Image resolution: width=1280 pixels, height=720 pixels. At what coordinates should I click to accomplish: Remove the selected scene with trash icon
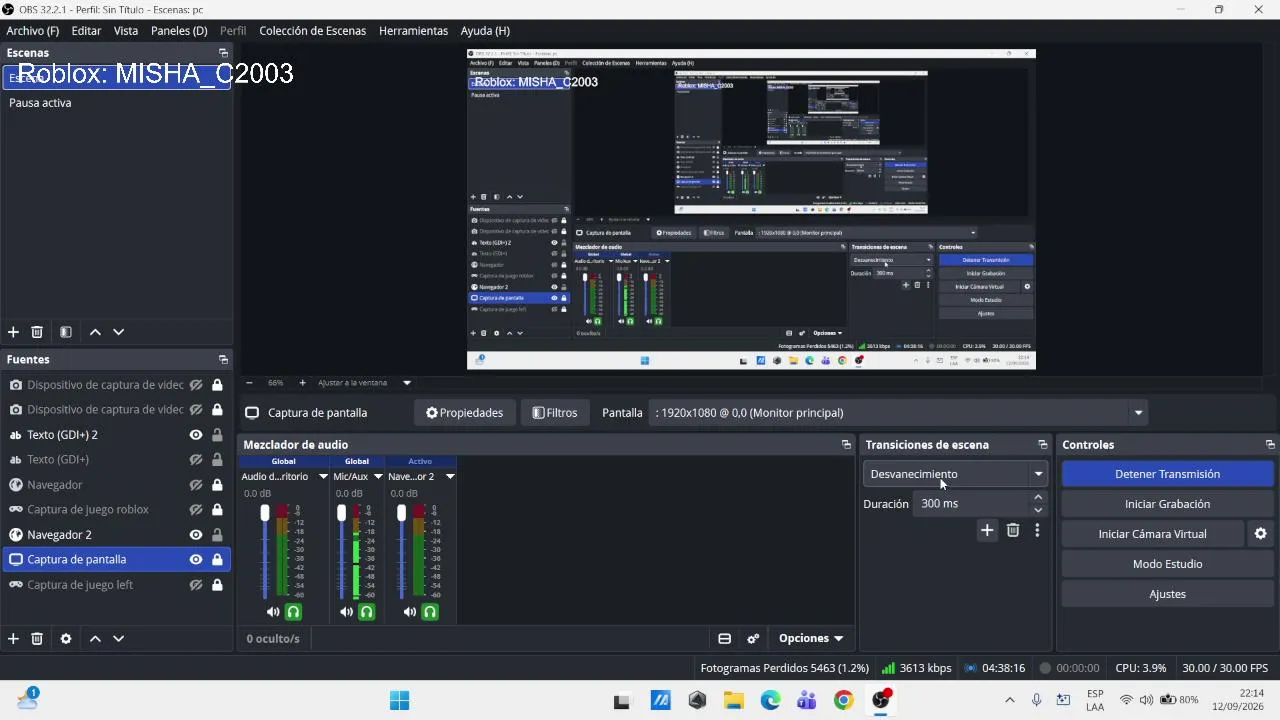coord(37,332)
